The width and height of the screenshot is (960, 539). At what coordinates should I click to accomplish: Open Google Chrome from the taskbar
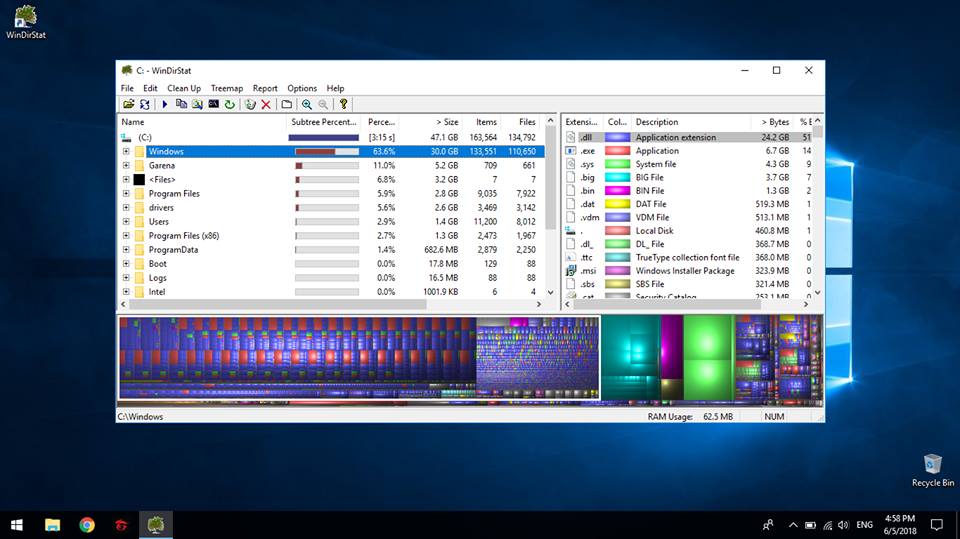click(x=87, y=524)
